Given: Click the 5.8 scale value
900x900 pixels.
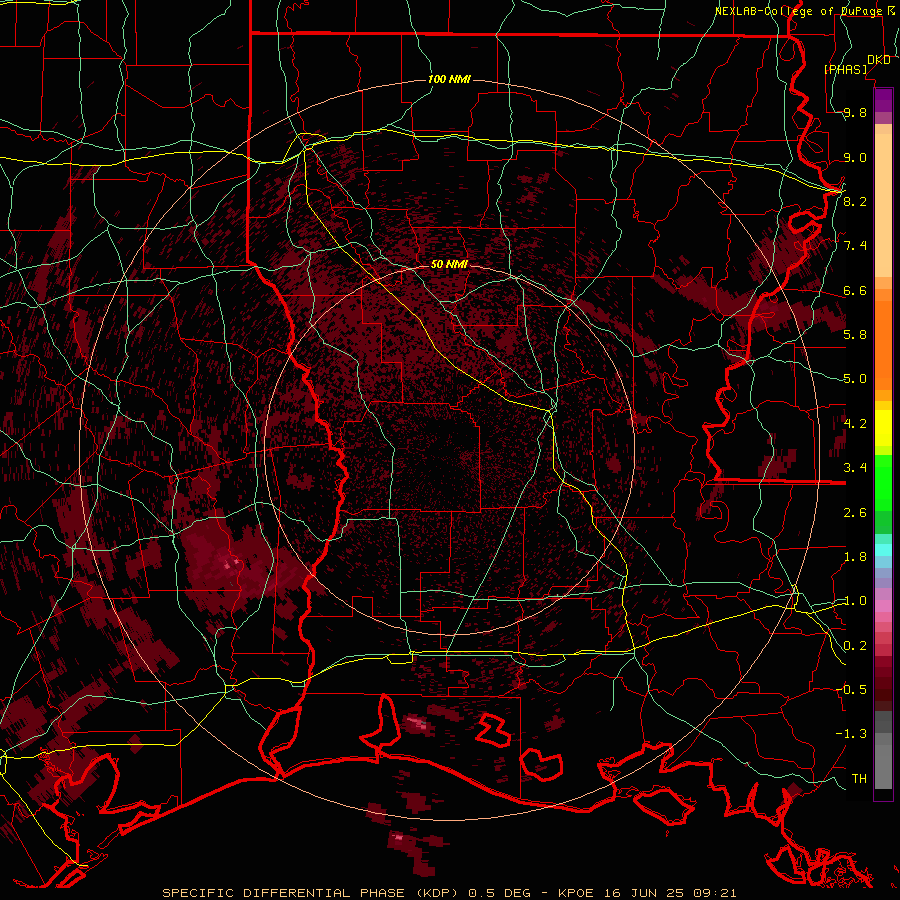Looking at the screenshot, I should [855, 334].
